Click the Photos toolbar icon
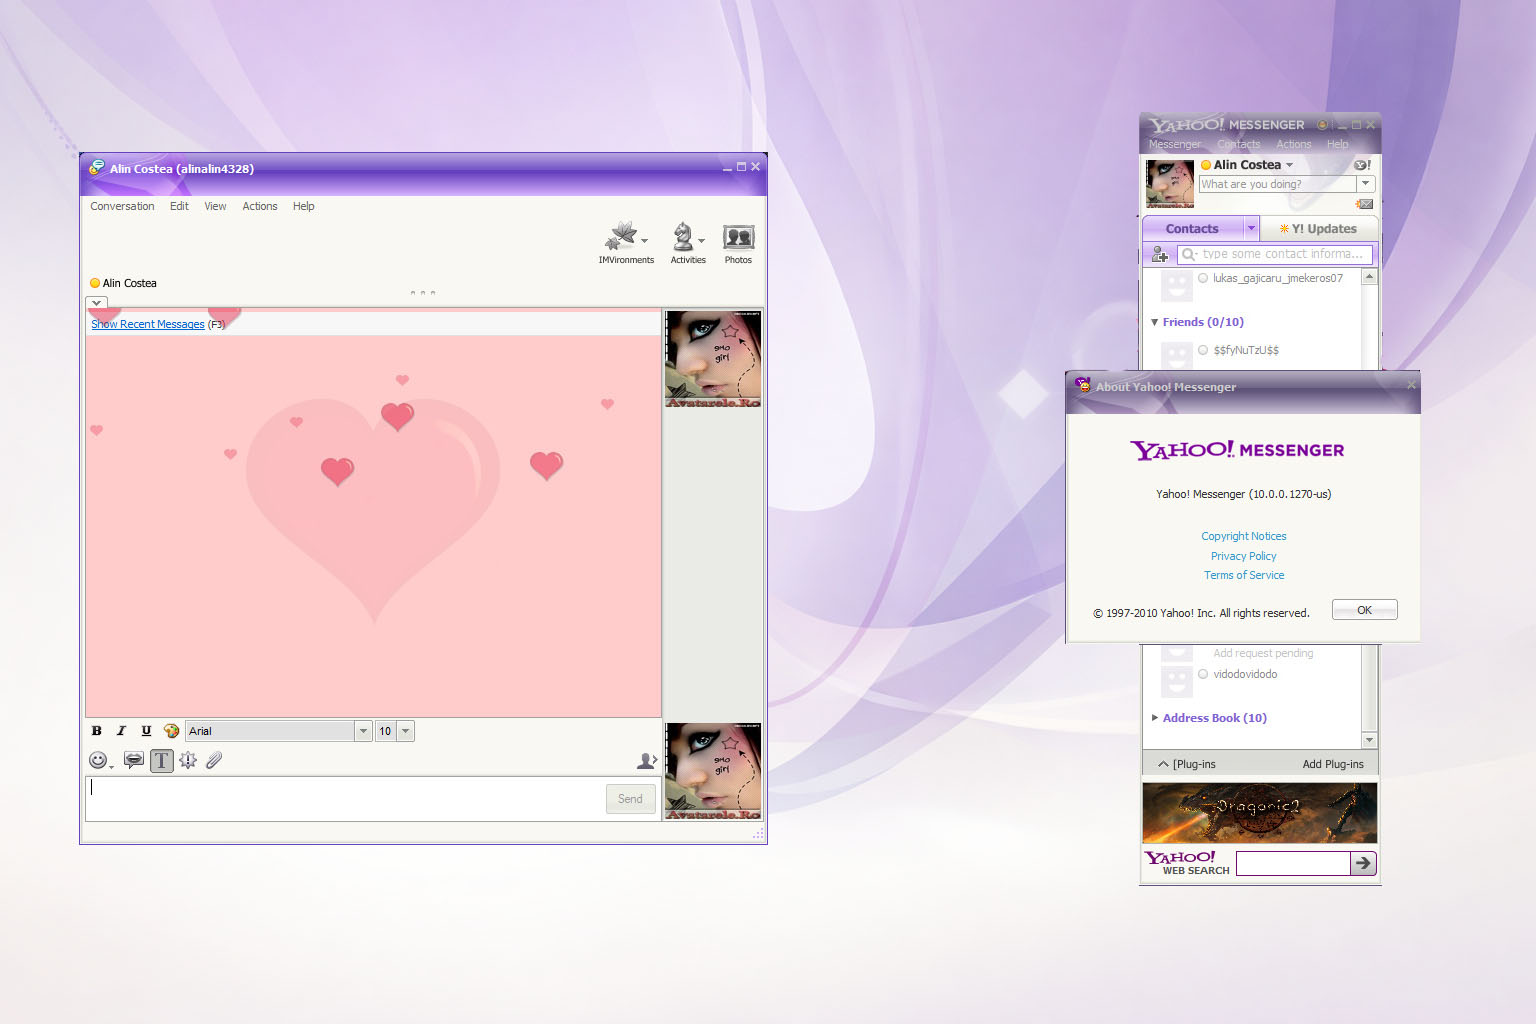Image resolution: width=1536 pixels, height=1024 pixels. point(738,243)
